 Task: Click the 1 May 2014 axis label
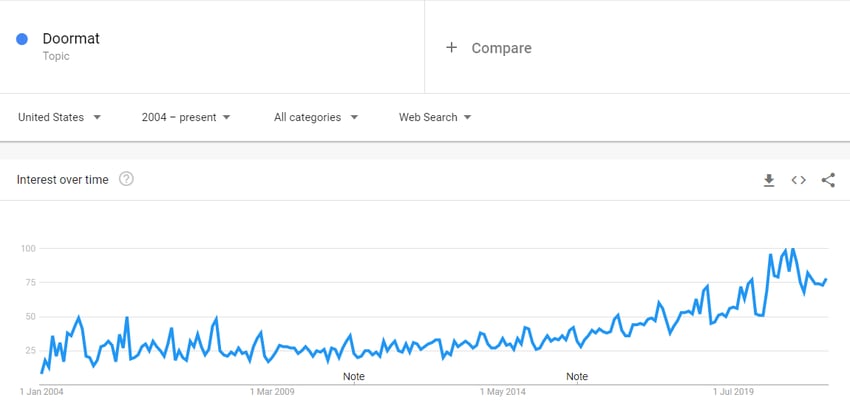tap(503, 392)
